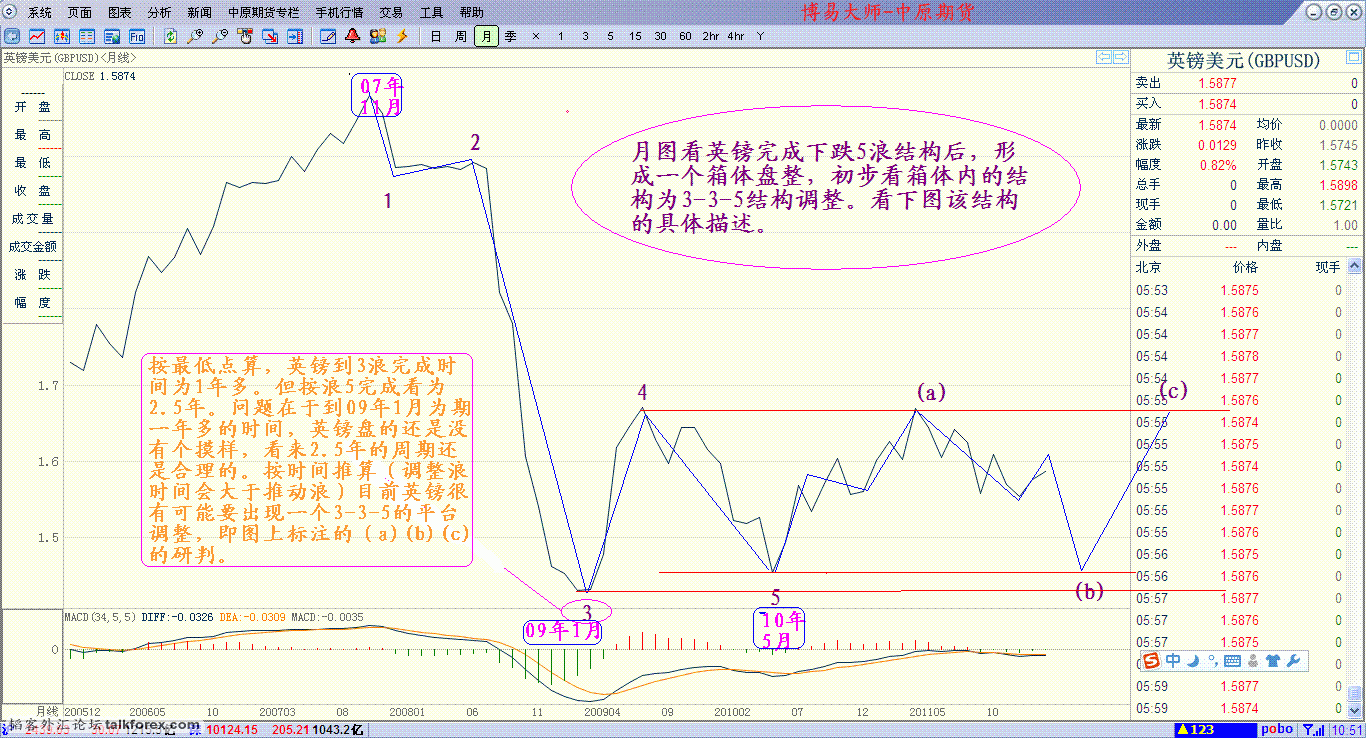The image size is (1366, 738).
Task: Select the 5 minute period button
Action: pyautogui.click(x=610, y=36)
